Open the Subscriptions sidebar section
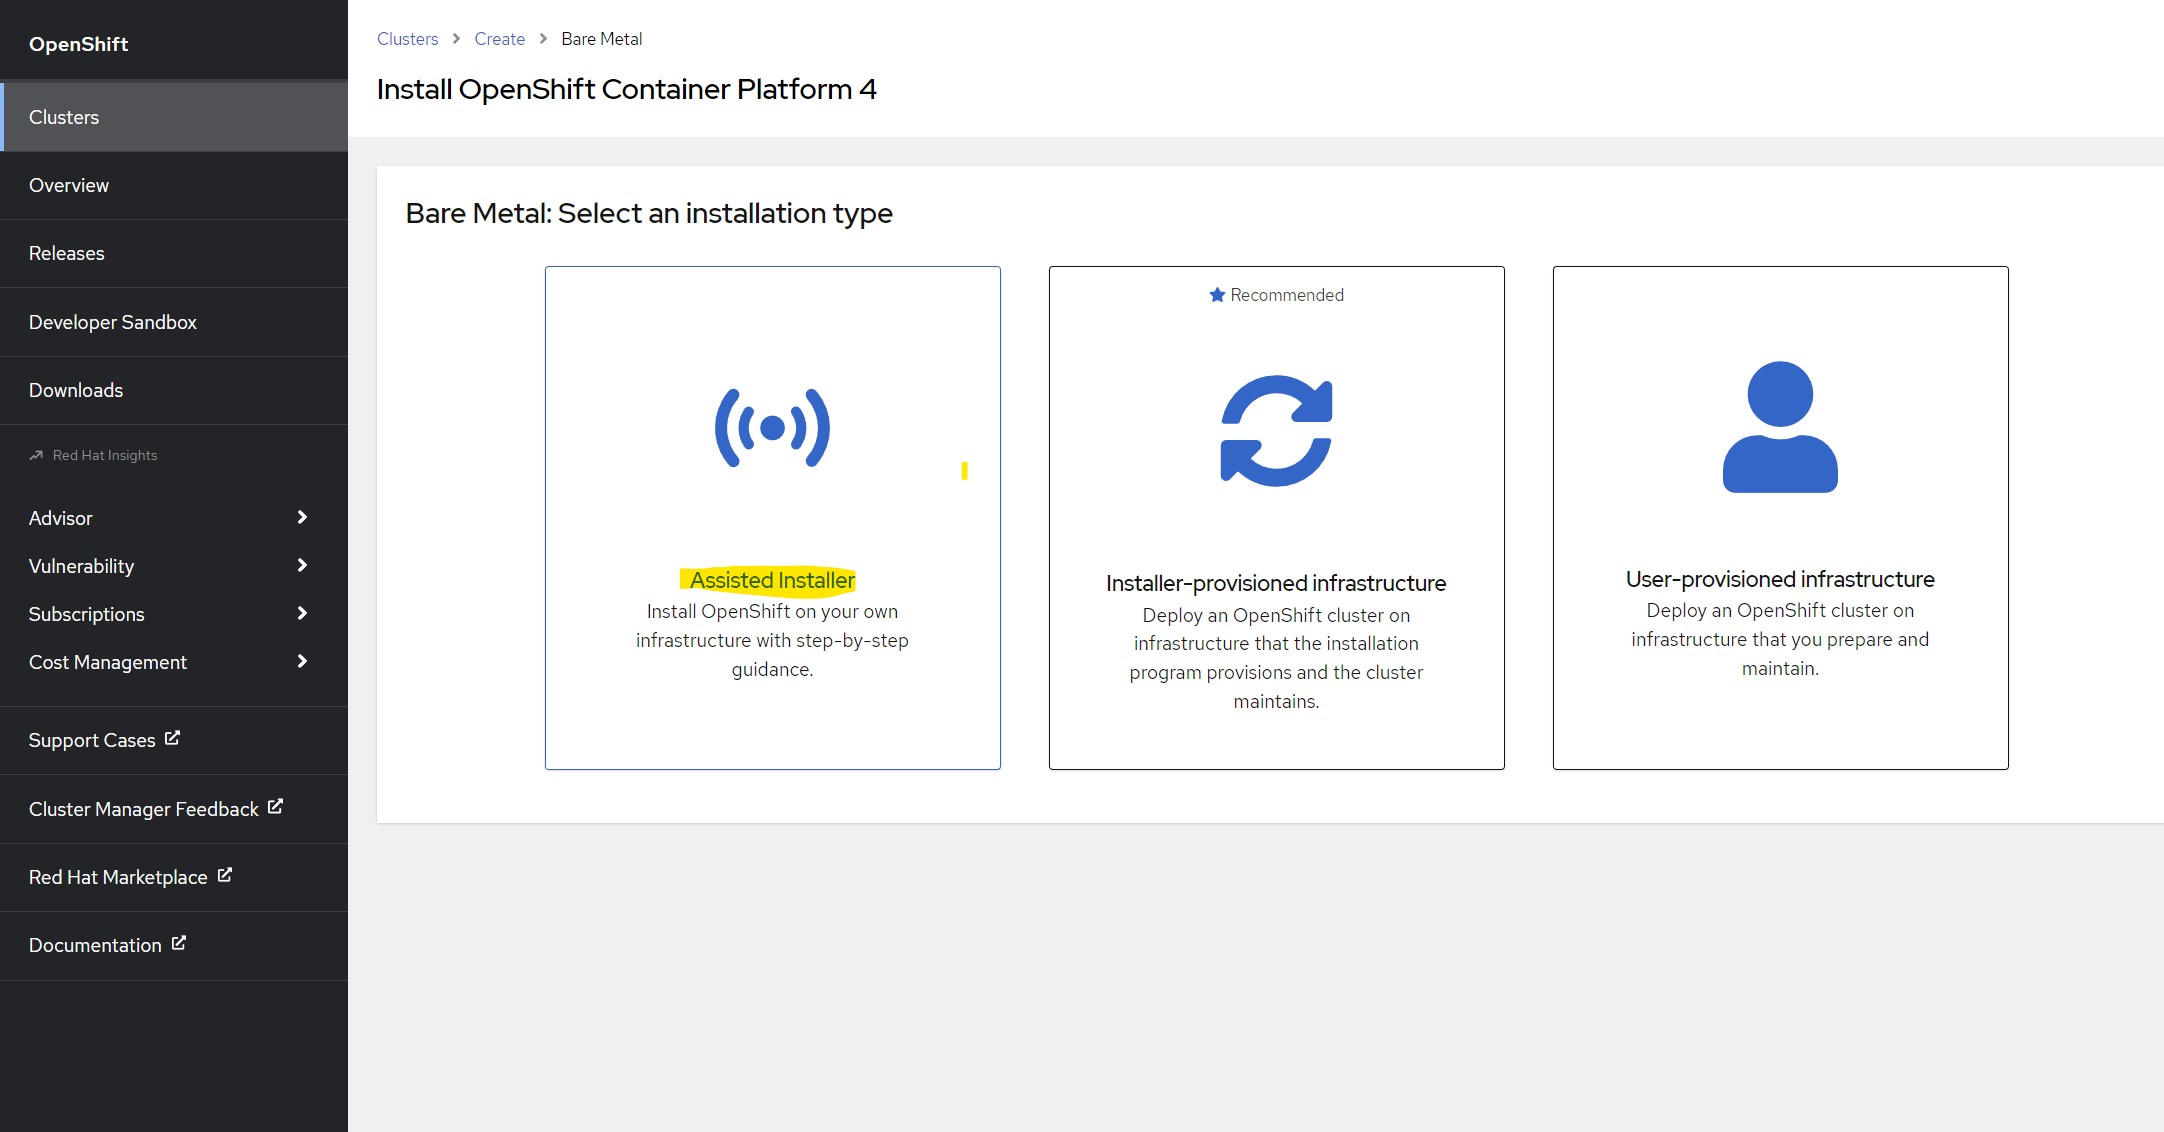 (x=174, y=614)
